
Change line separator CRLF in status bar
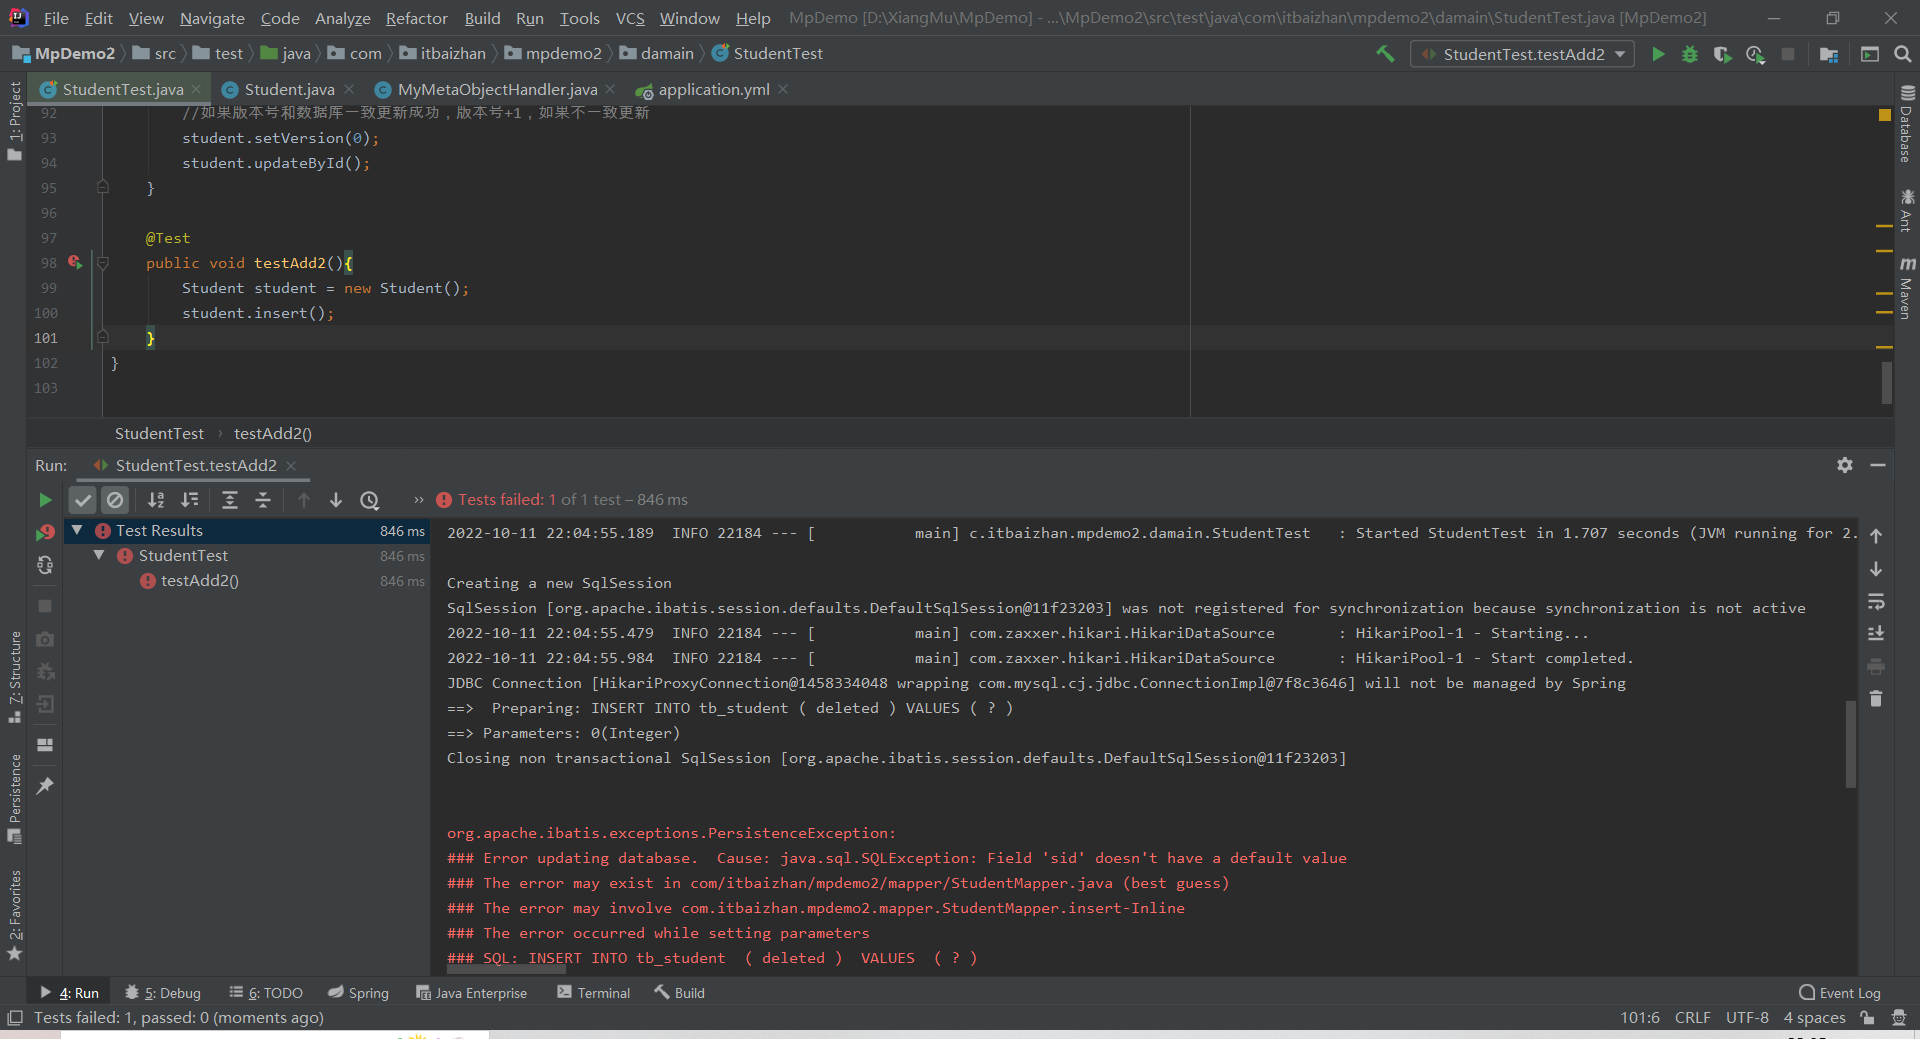[x=1692, y=1018]
